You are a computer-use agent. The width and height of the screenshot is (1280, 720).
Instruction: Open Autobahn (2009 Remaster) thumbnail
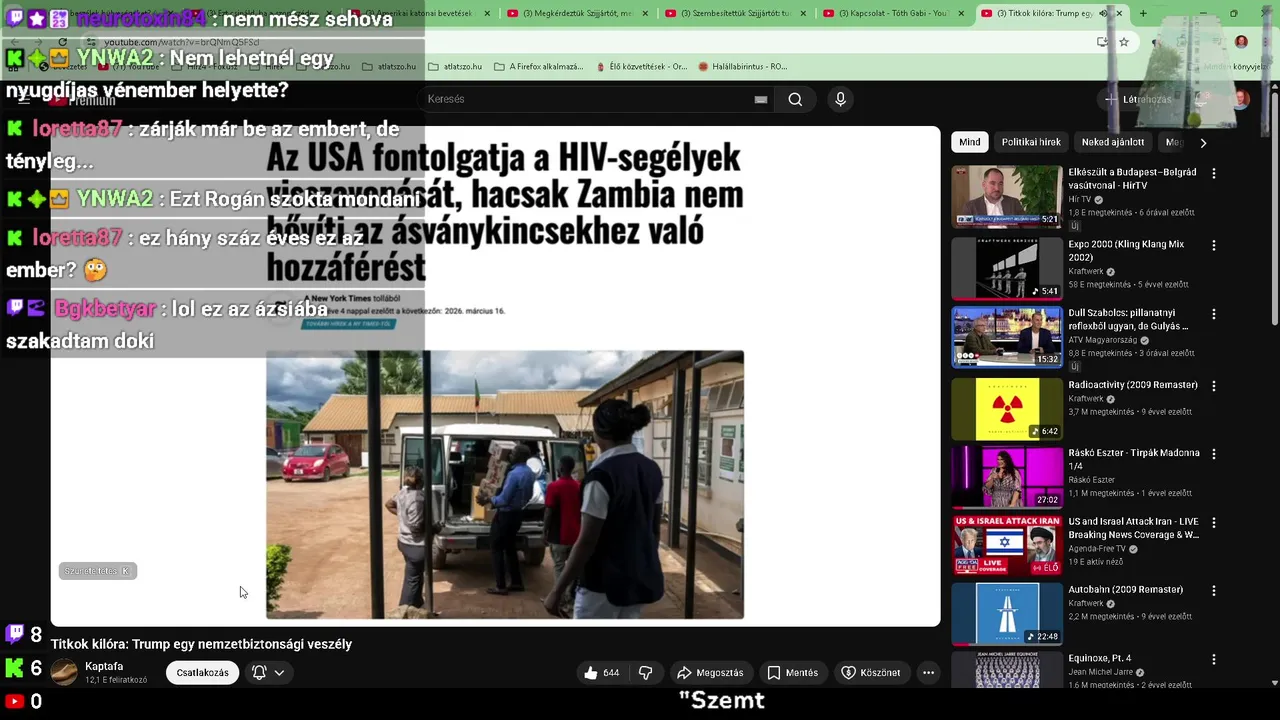point(1007,614)
